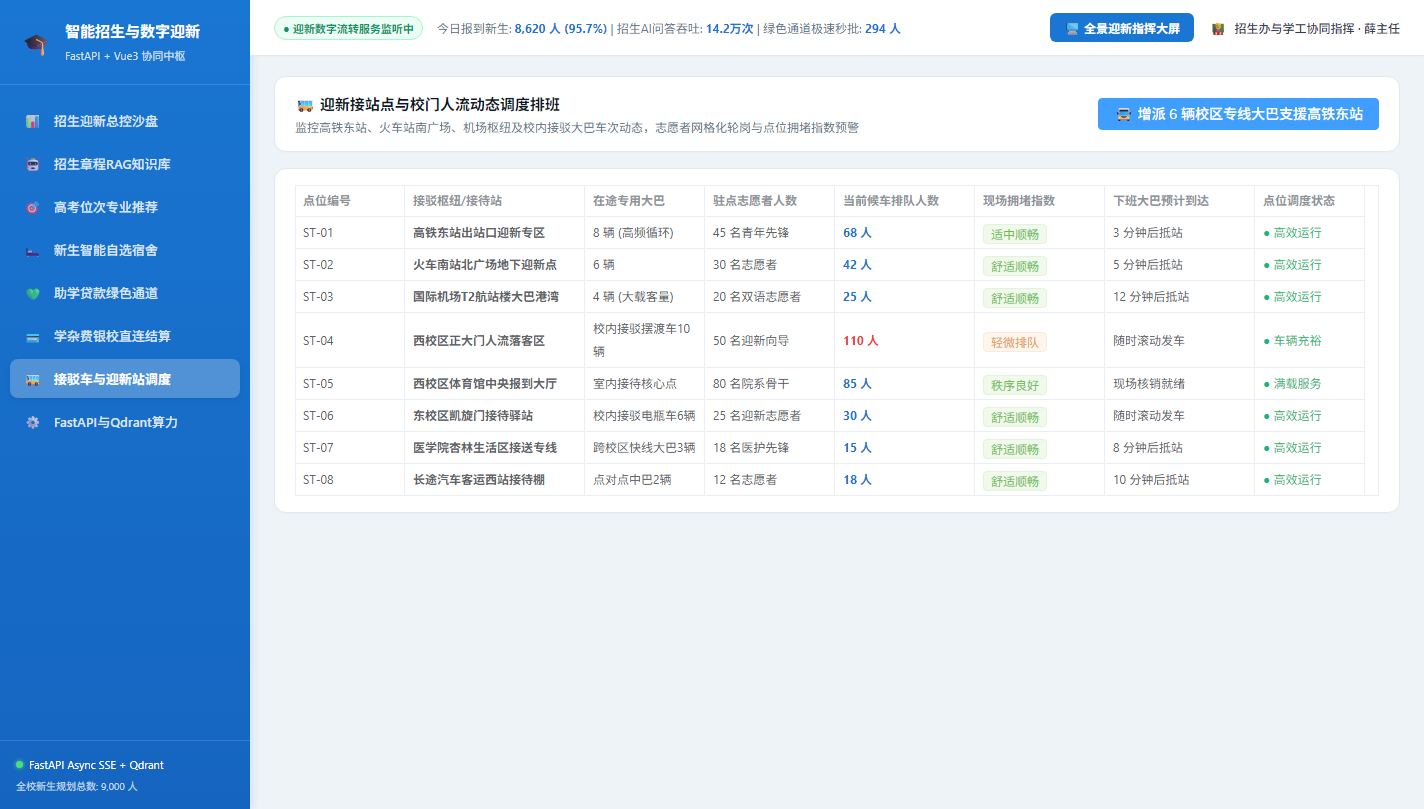Click the bus icon beside 接驳车与迎新站调度

[x=33, y=379]
